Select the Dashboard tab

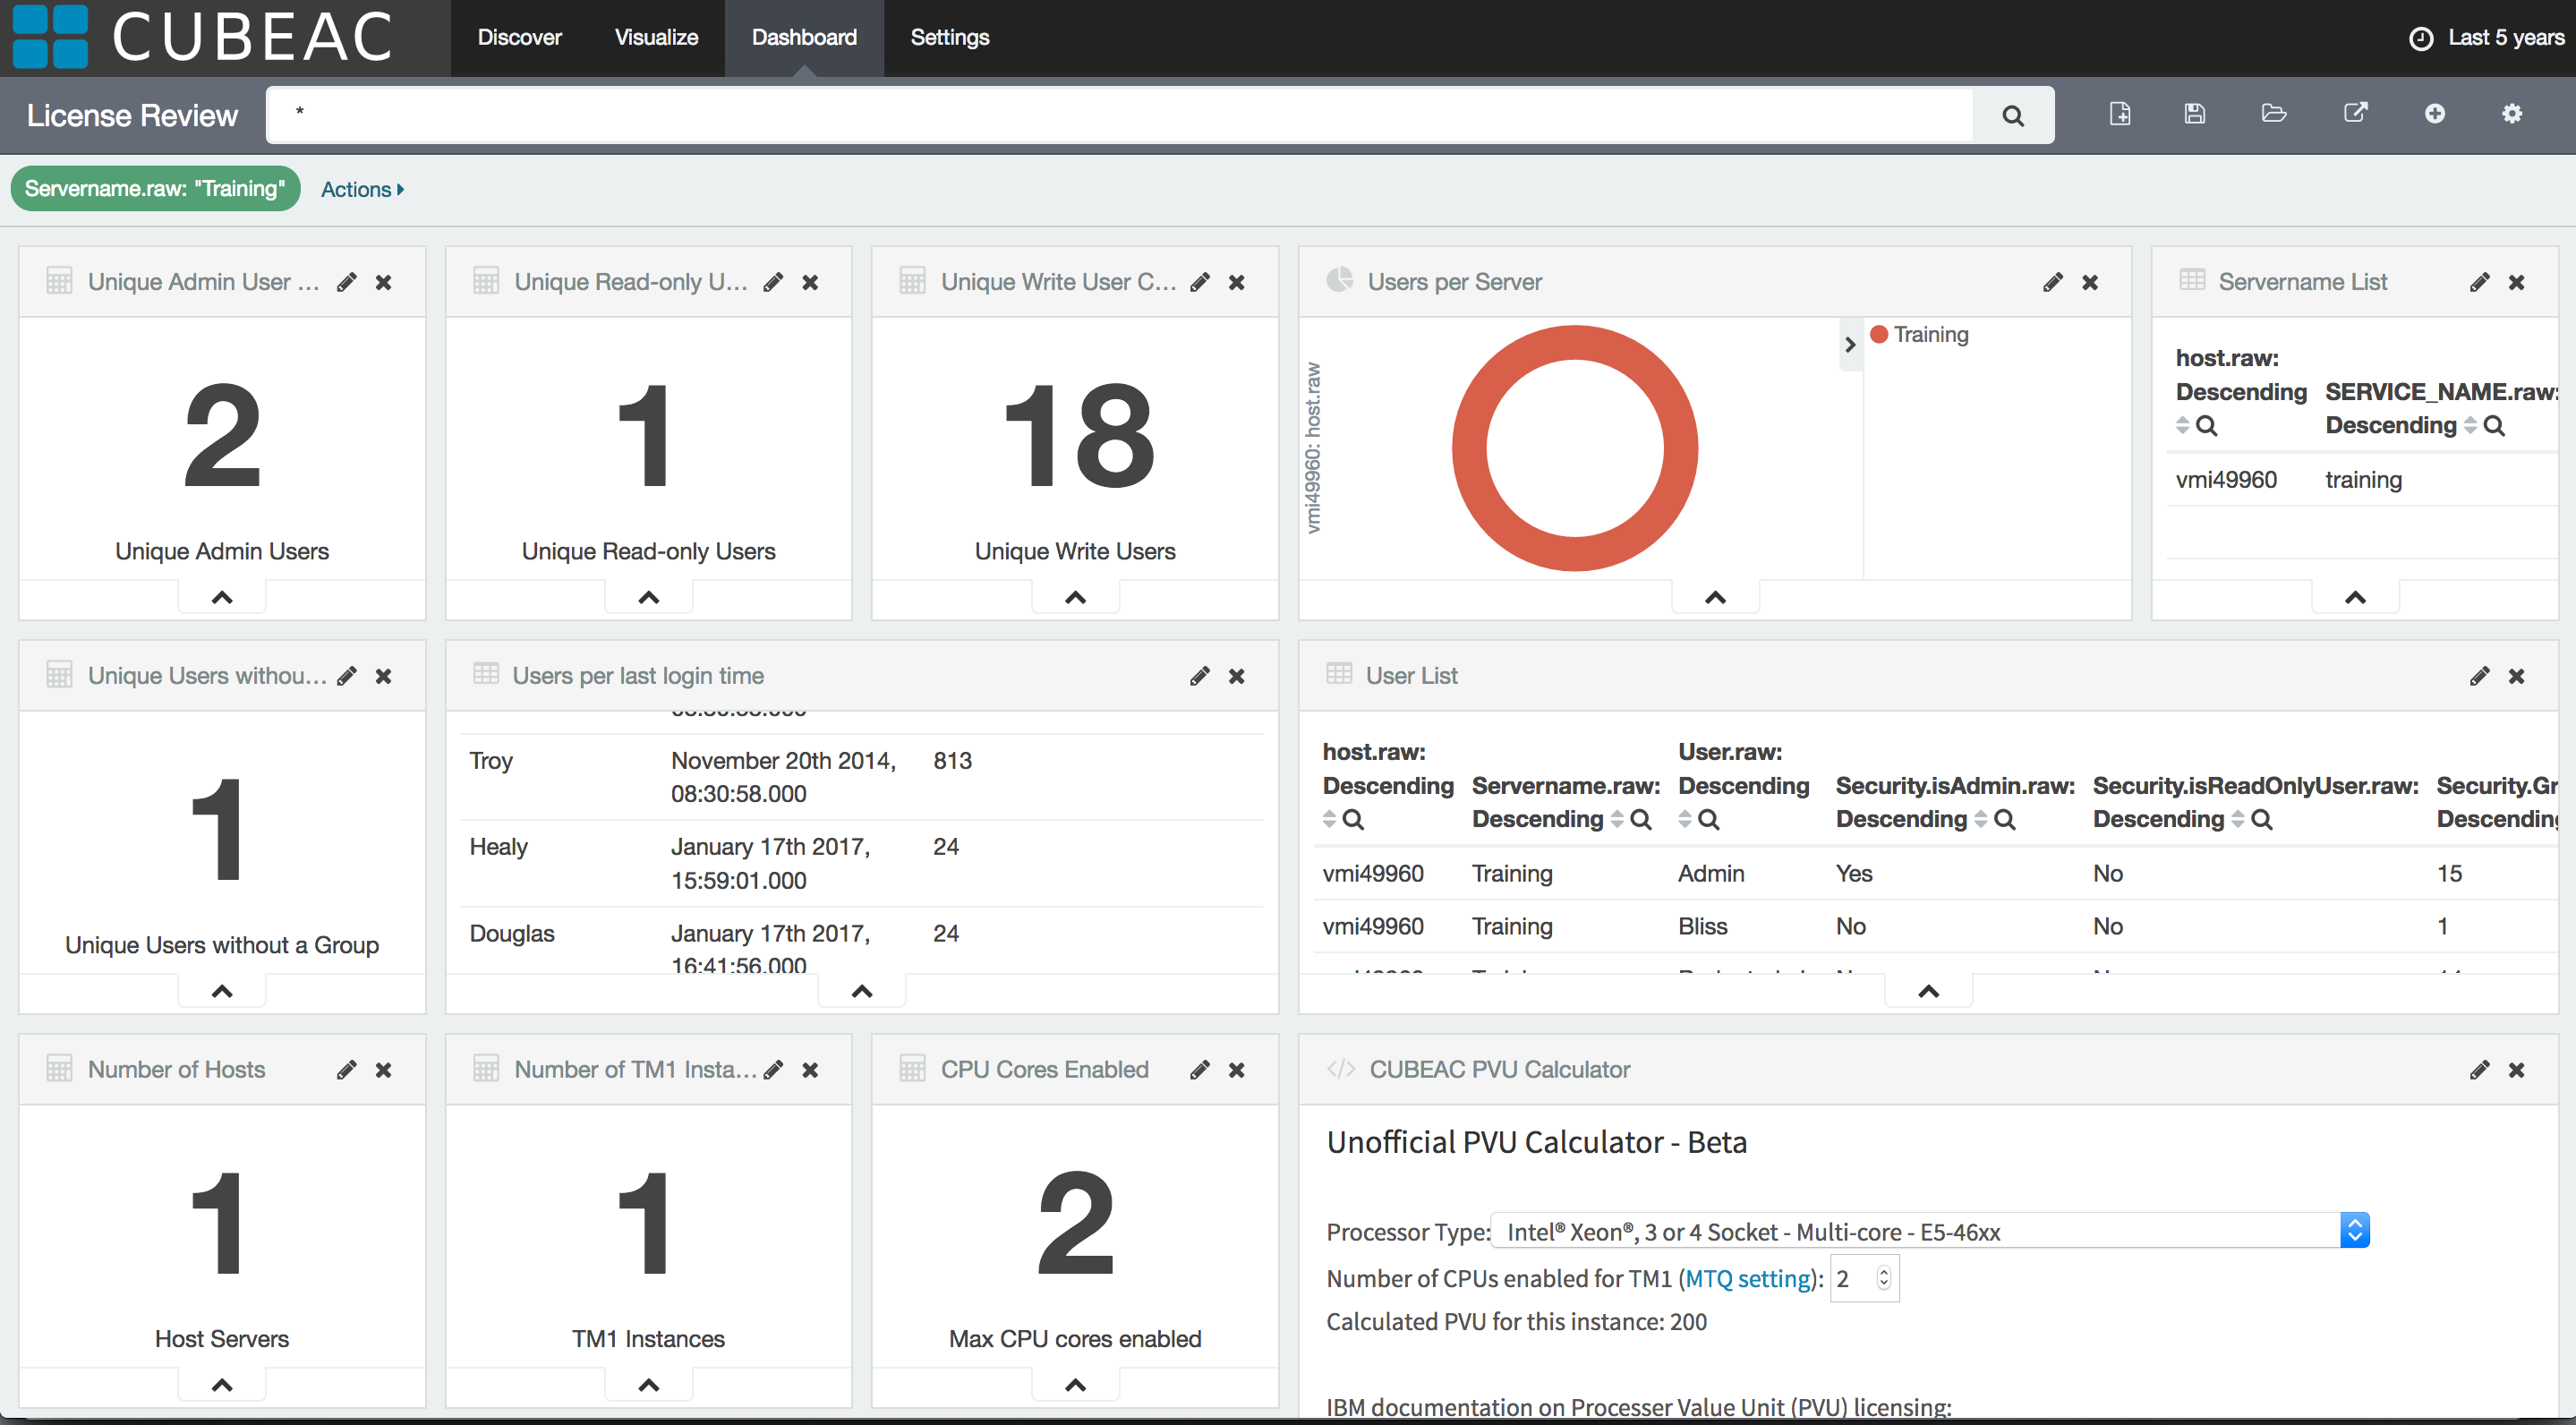804,37
